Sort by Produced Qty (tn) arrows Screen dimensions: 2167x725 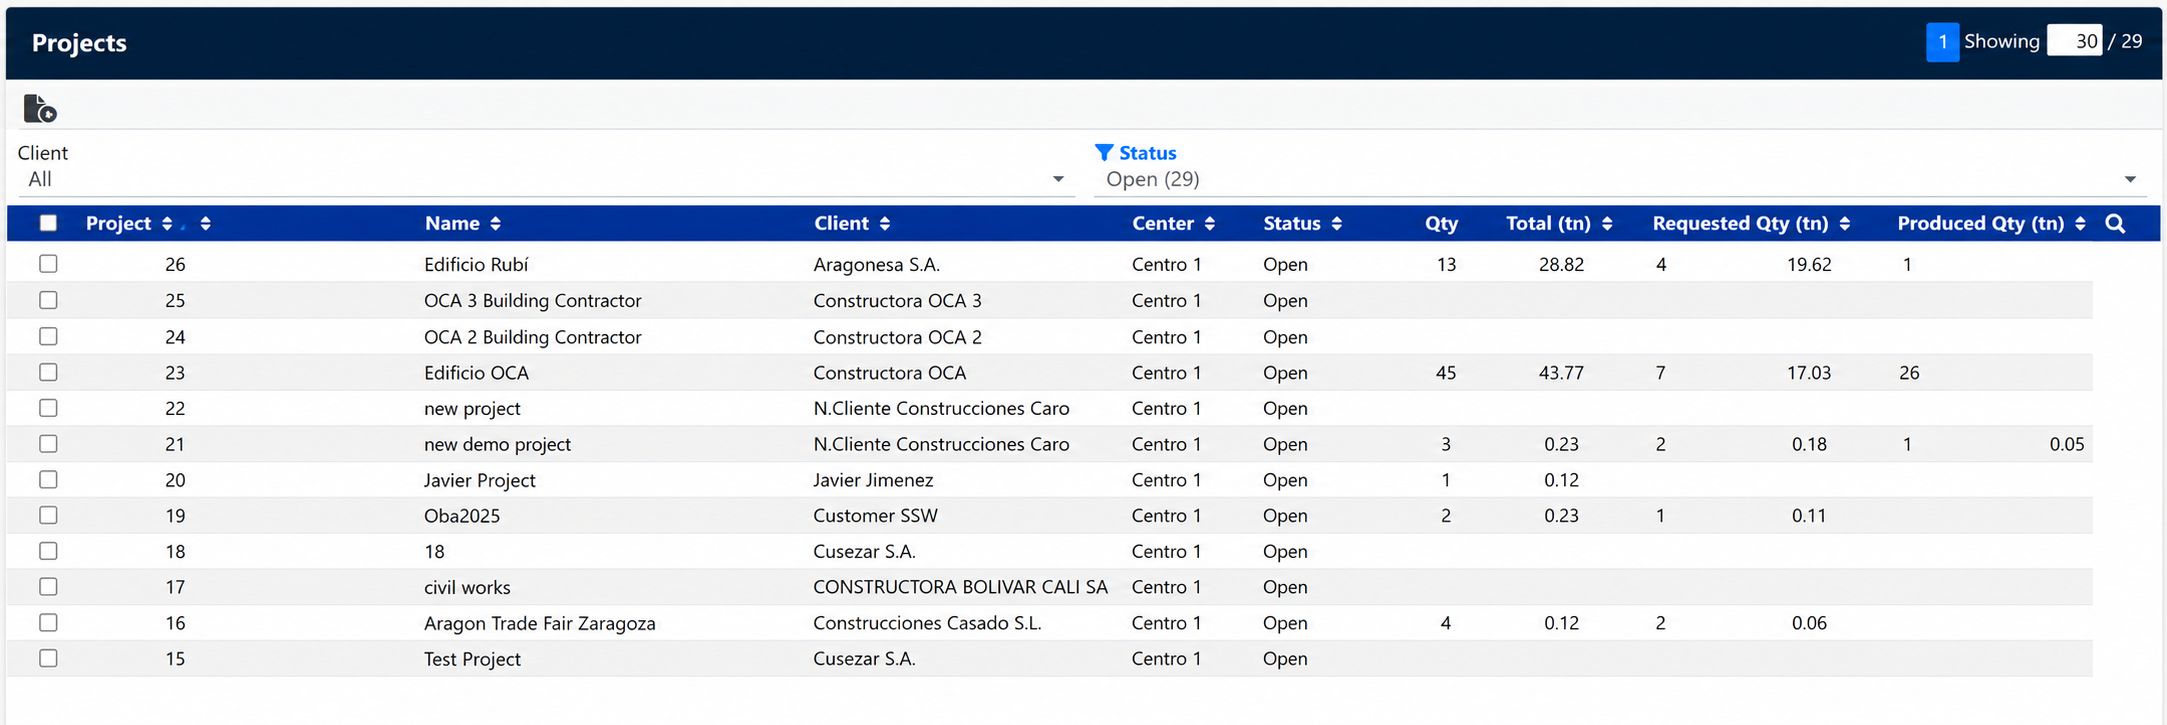(2080, 224)
